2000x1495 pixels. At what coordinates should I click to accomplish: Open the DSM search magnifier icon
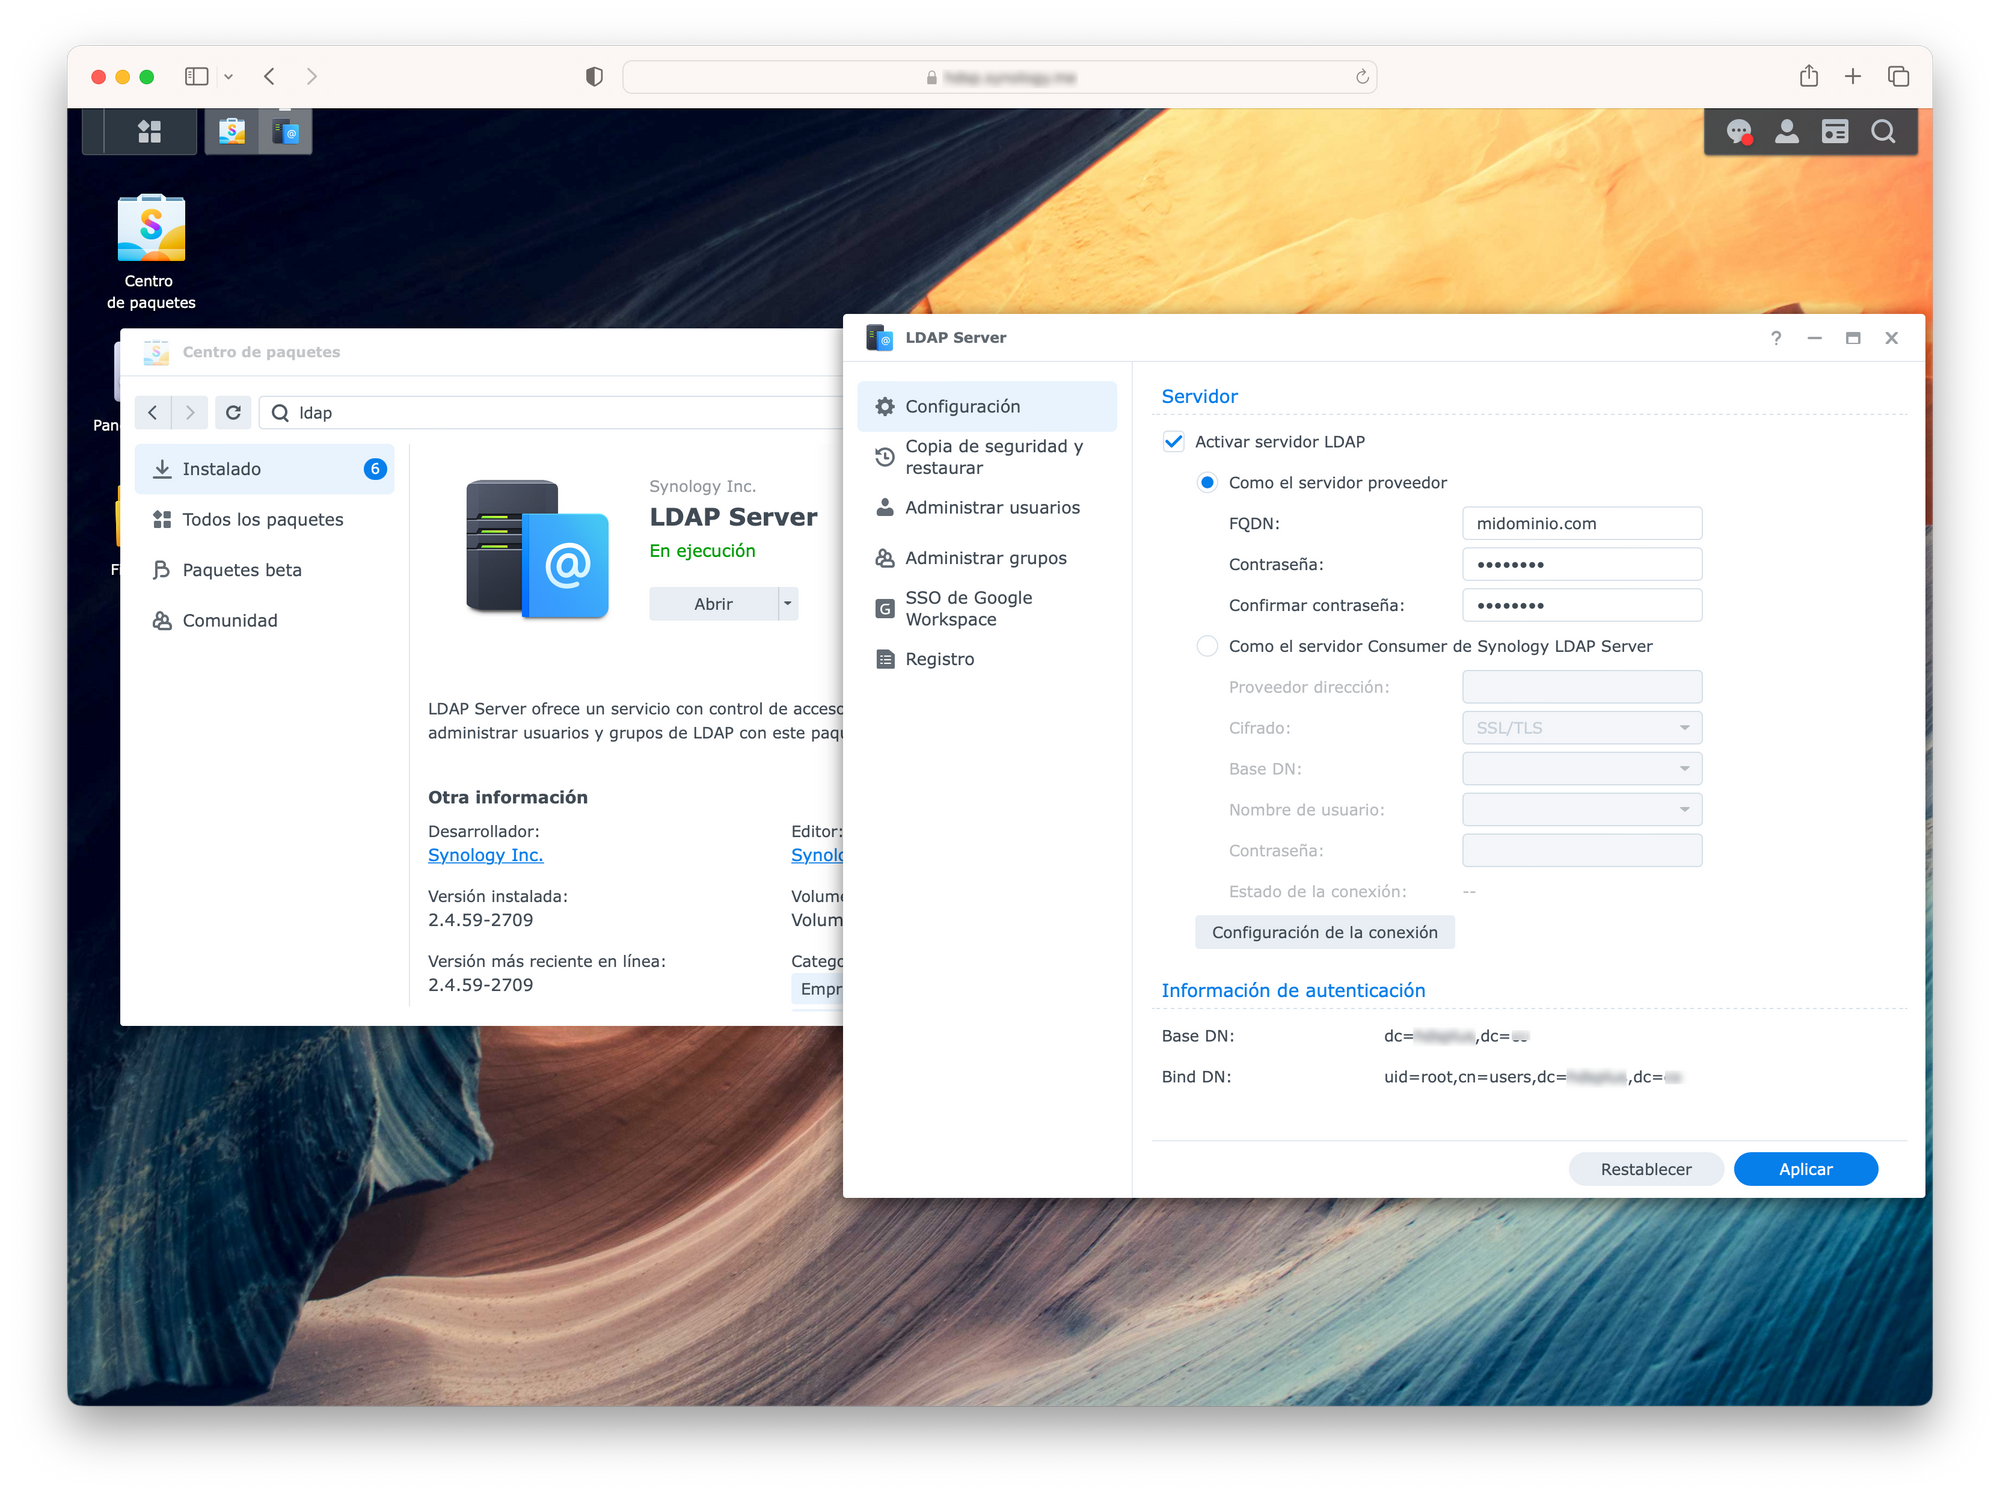pyautogui.click(x=1883, y=132)
